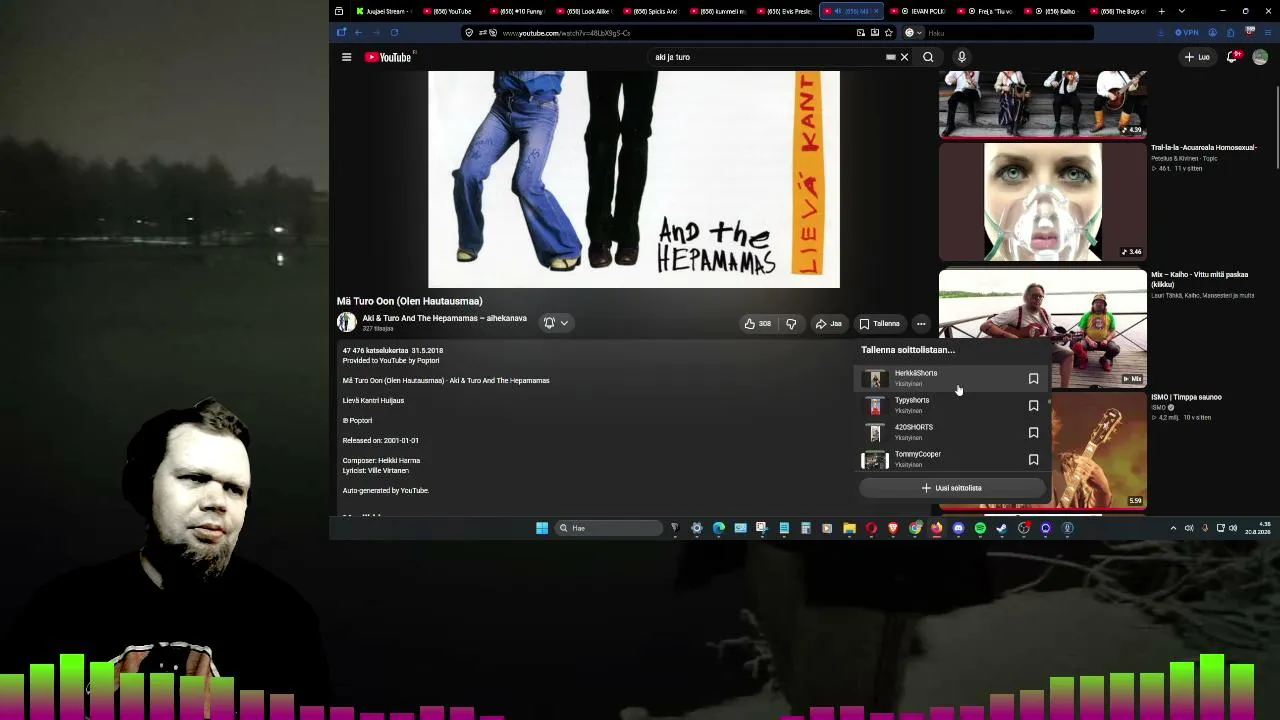This screenshot has width=1280, height=720.
Task: Open the taskbar clock and date
Action: click(x=1258, y=528)
